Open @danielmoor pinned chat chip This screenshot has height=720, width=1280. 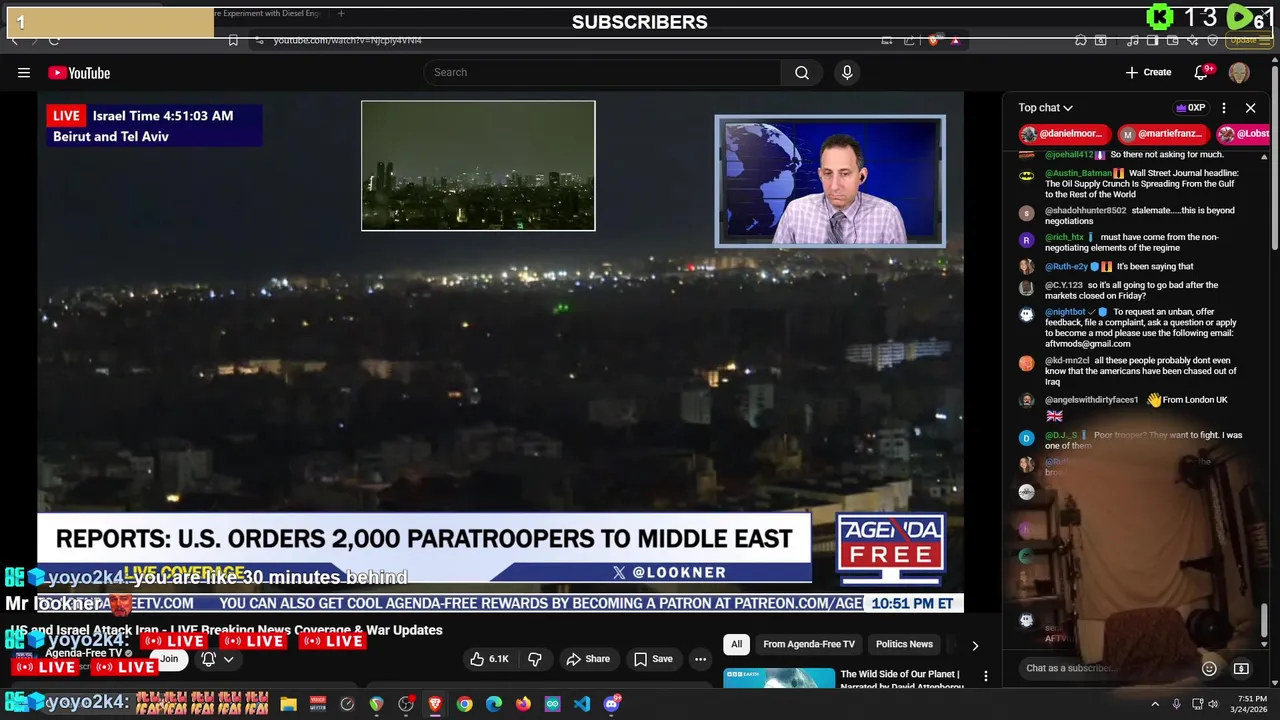pyautogui.click(x=1065, y=134)
